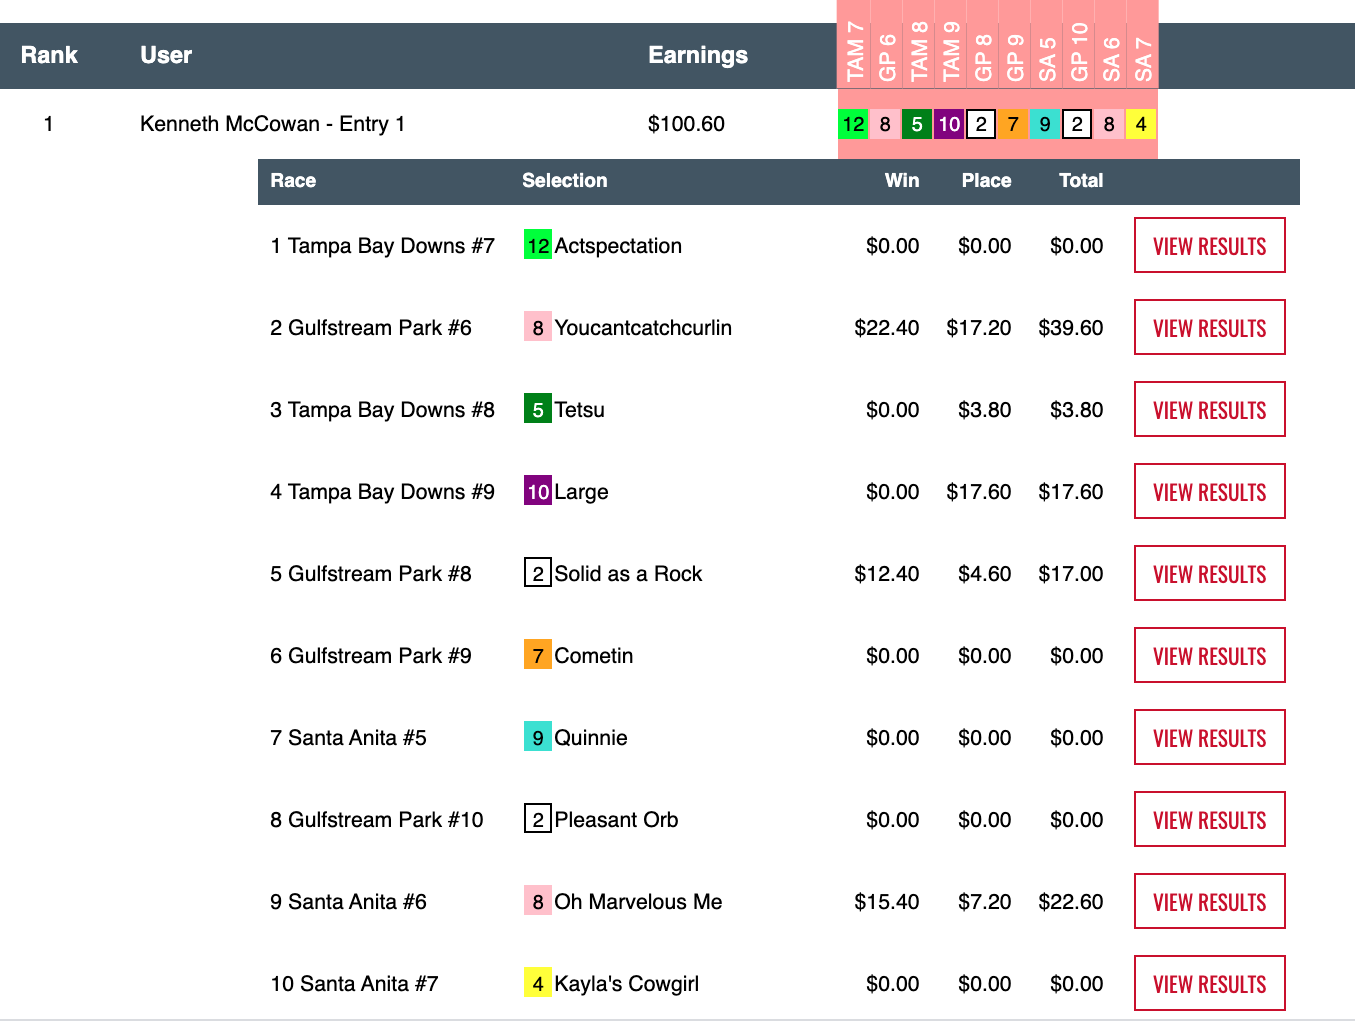Click the Earnings column header
The image size is (1355, 1028).
tap(697, 55)
